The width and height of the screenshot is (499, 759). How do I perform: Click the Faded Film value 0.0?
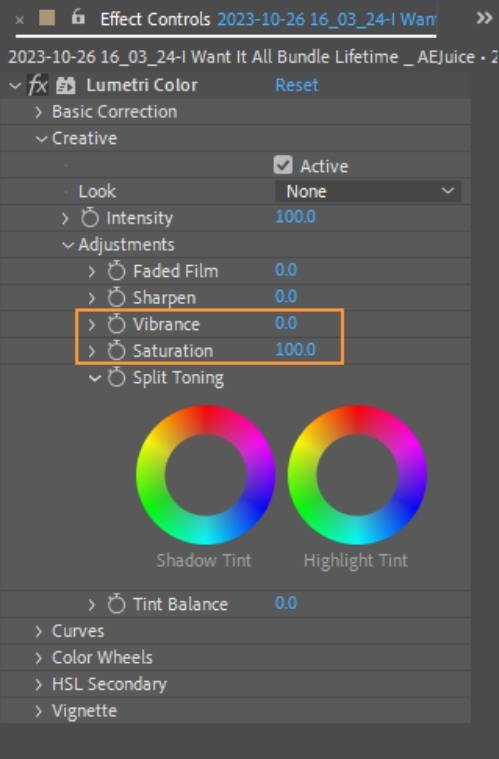[286, 270]
